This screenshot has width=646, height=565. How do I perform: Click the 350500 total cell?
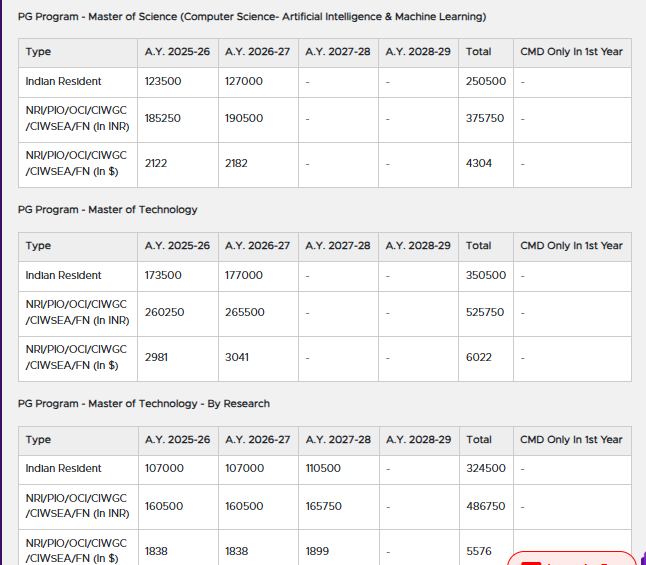[485, 275]
